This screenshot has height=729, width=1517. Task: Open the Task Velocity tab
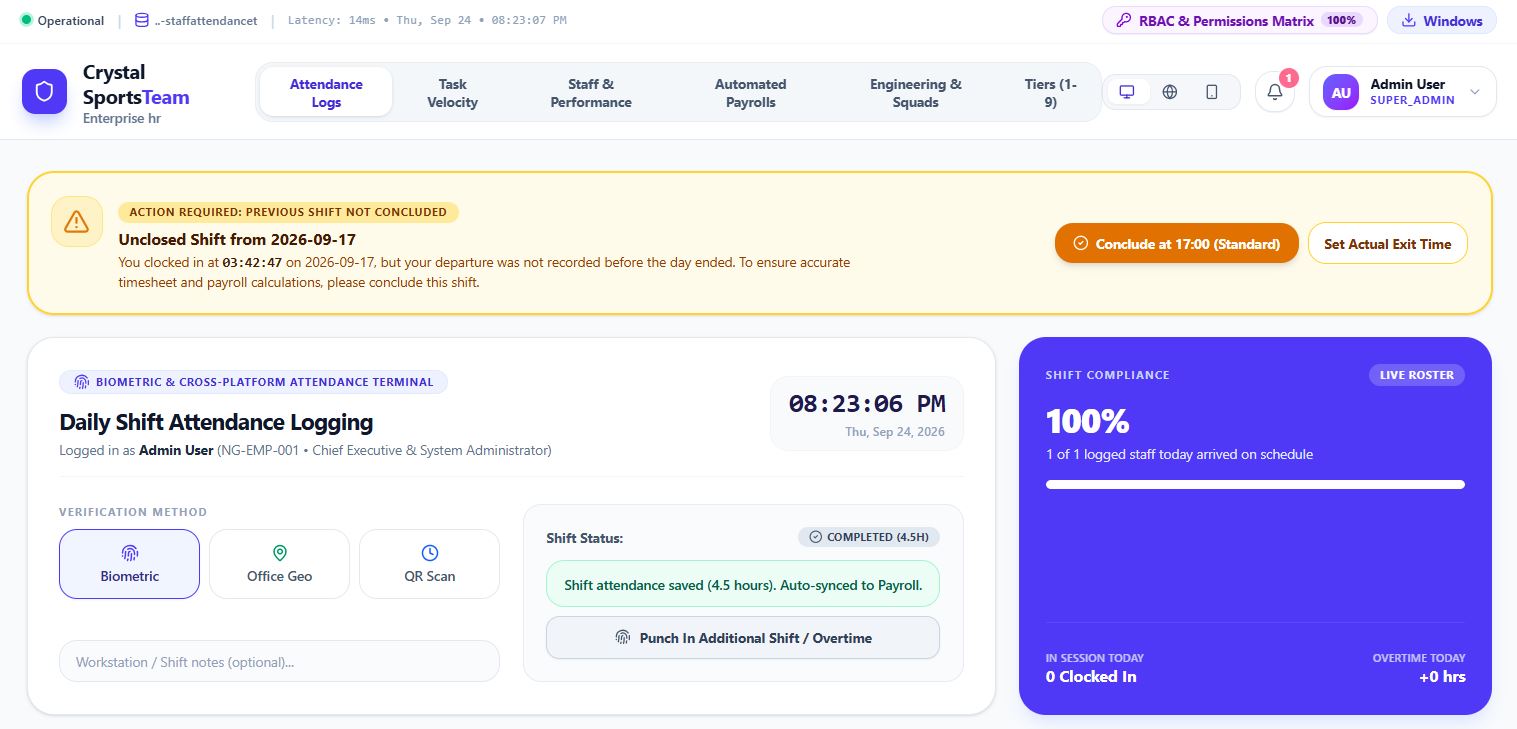[x=452, y=92]
